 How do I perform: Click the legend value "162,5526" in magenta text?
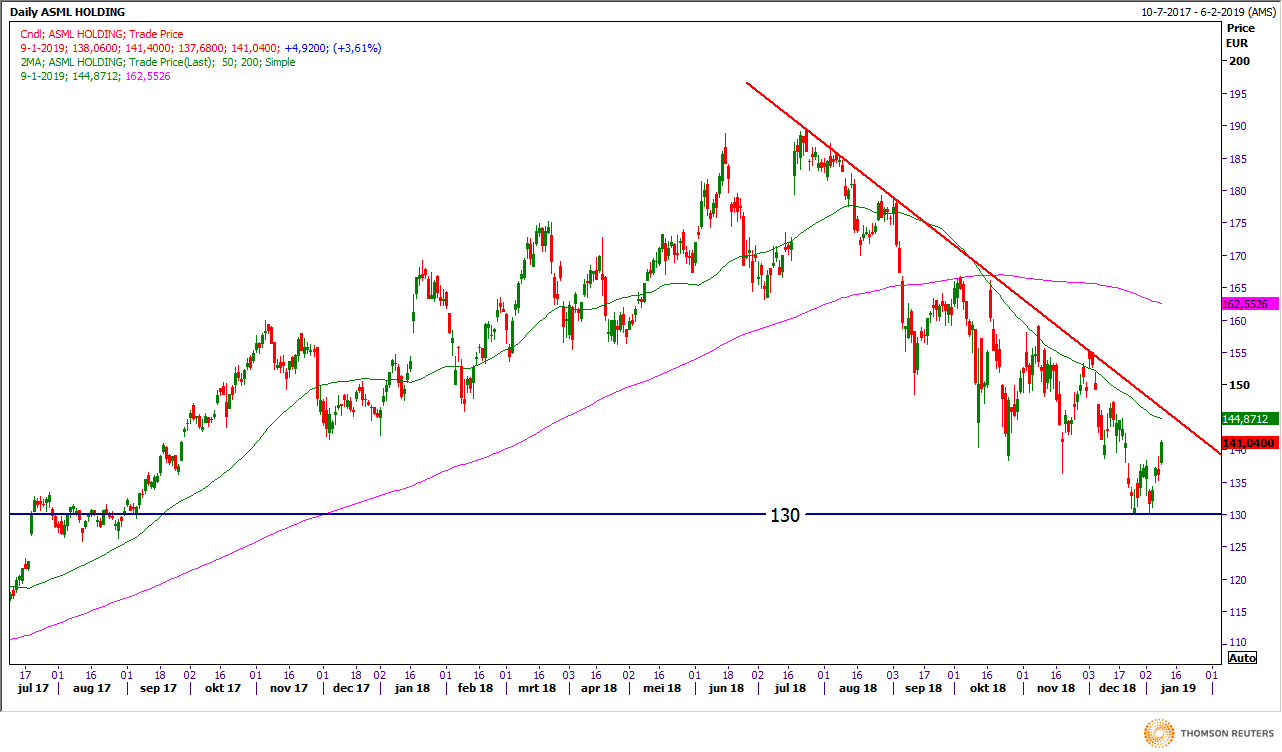(147, 76)
